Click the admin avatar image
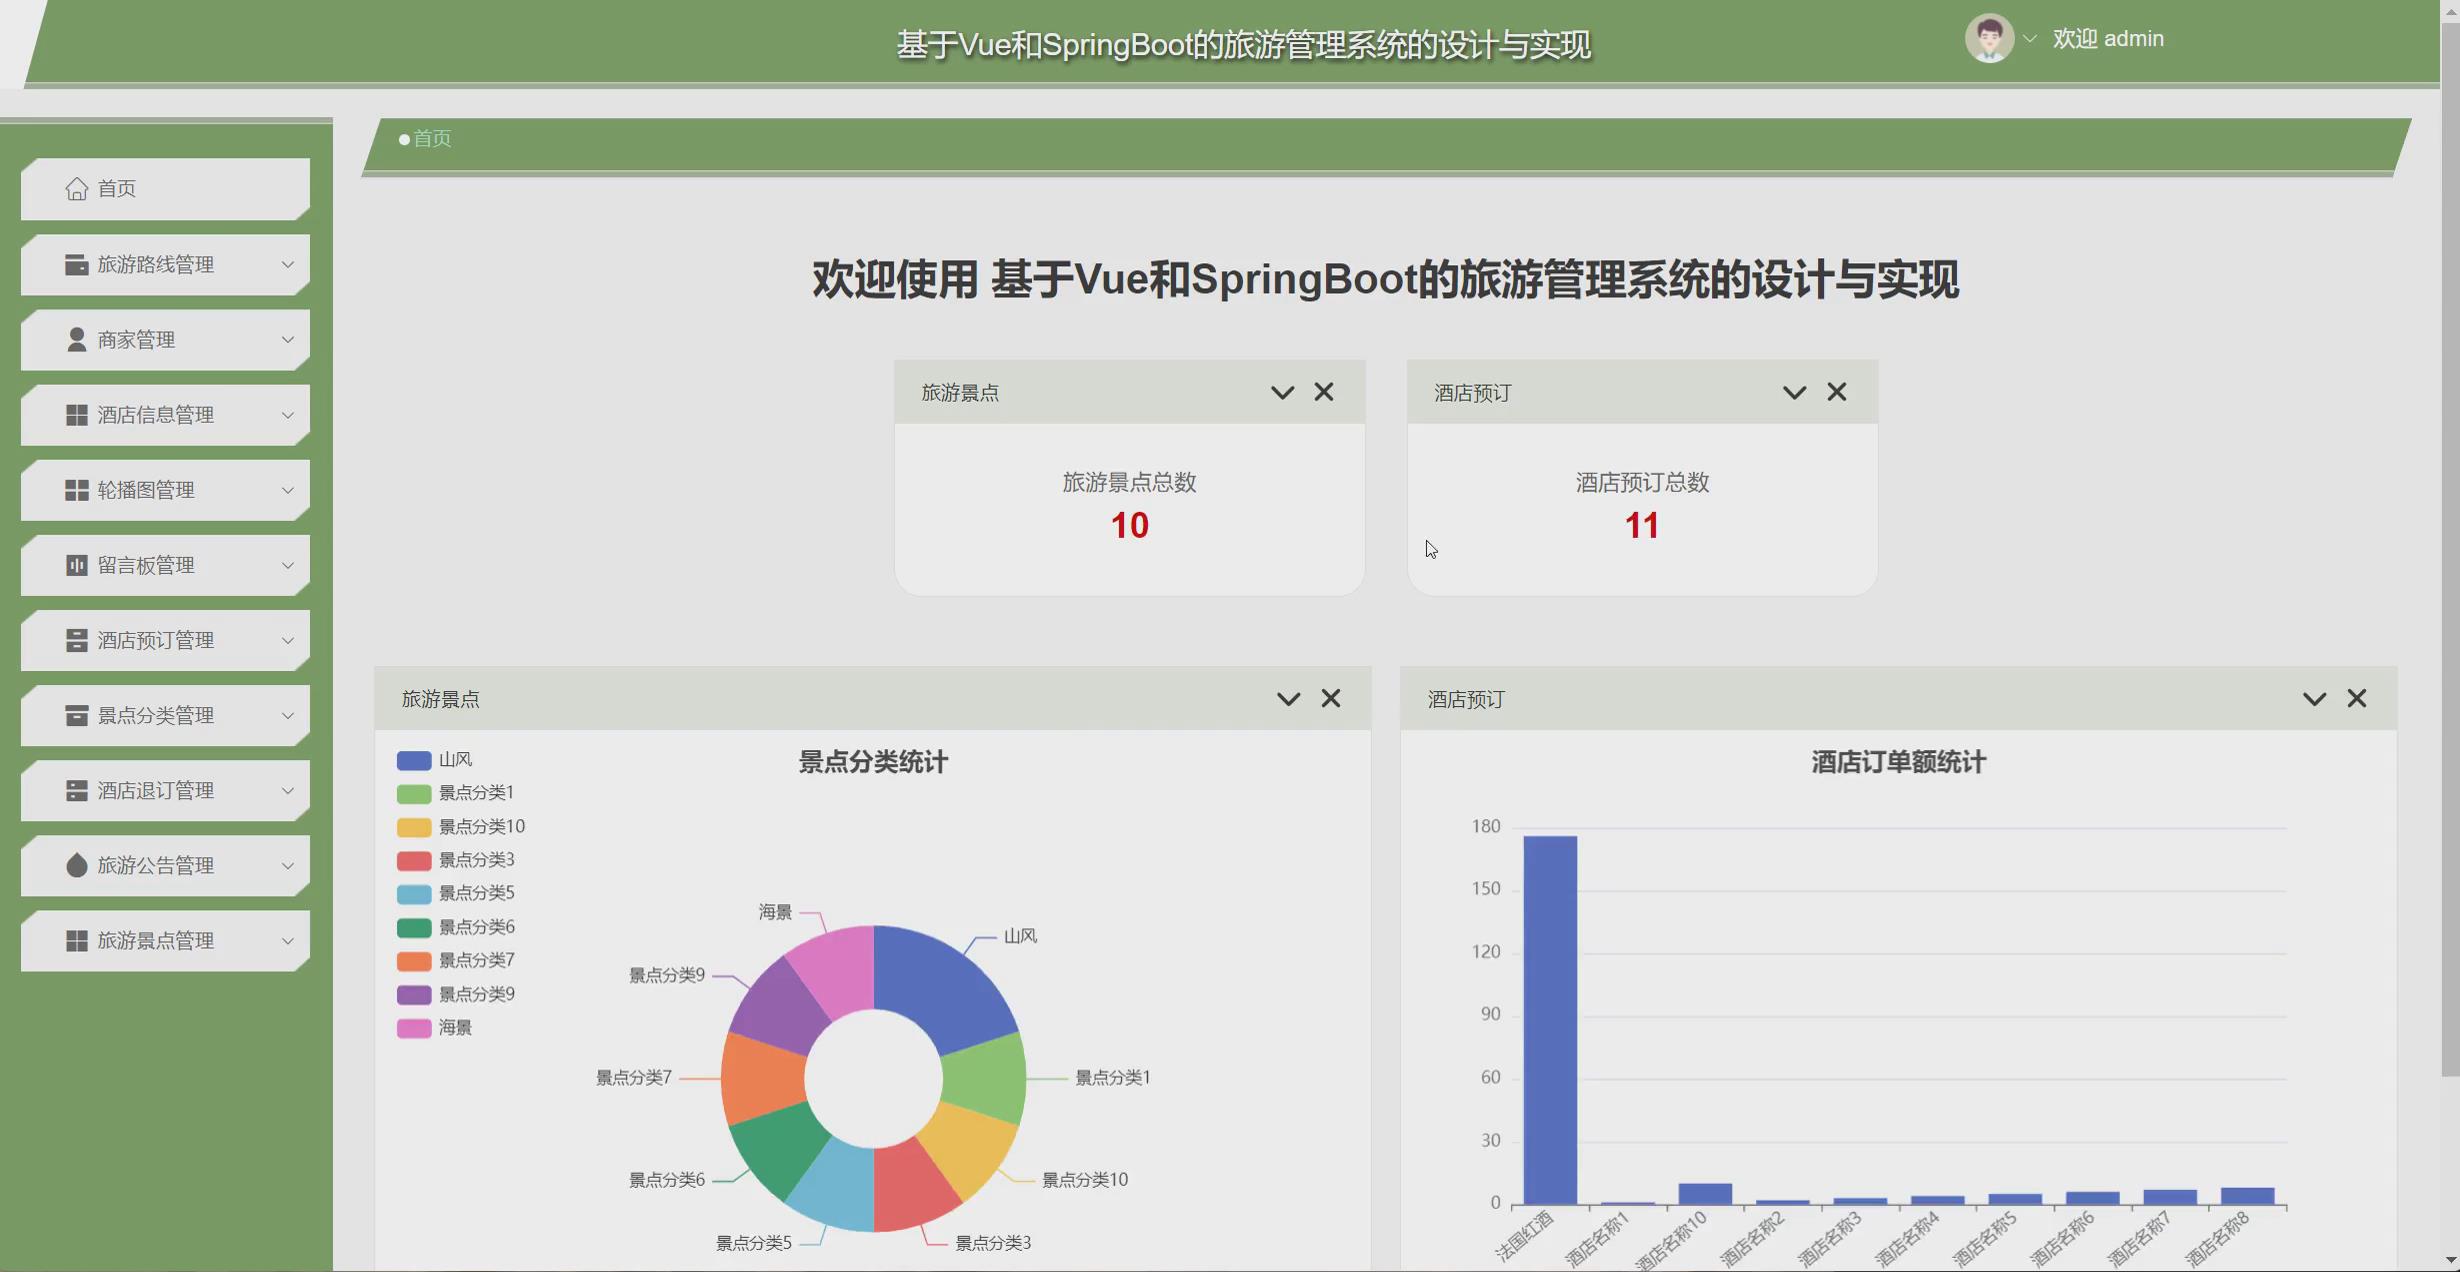2460x1272 pixels. coord(1989,38)
